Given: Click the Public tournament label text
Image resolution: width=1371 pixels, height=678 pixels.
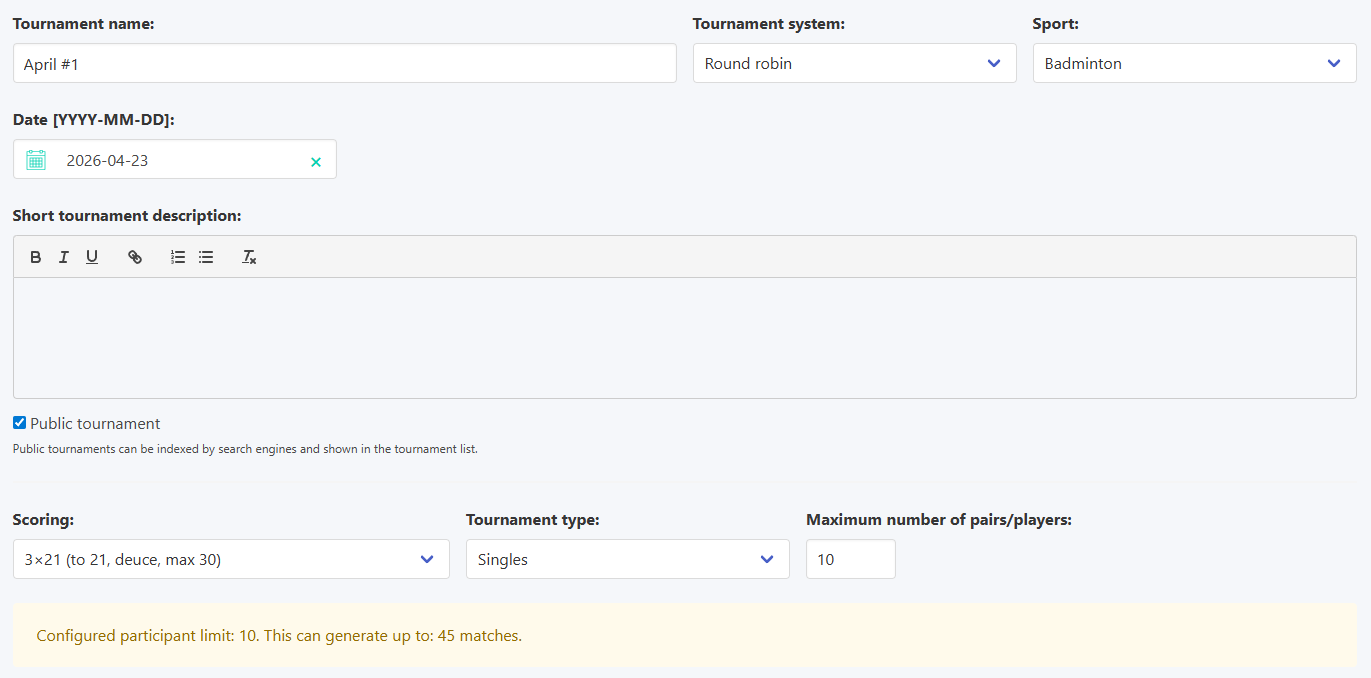Looking at the screenshot, I should [x=95, y=424].
